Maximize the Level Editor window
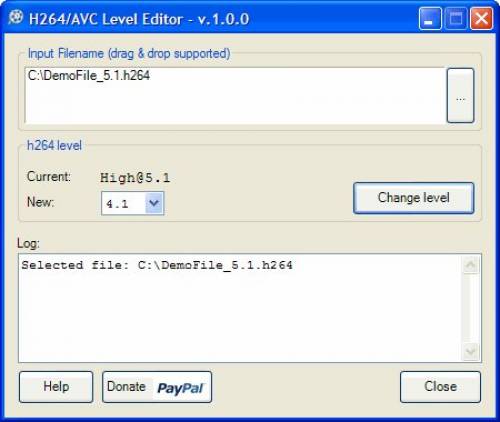The image size is (500, 422). coord(456,19)
